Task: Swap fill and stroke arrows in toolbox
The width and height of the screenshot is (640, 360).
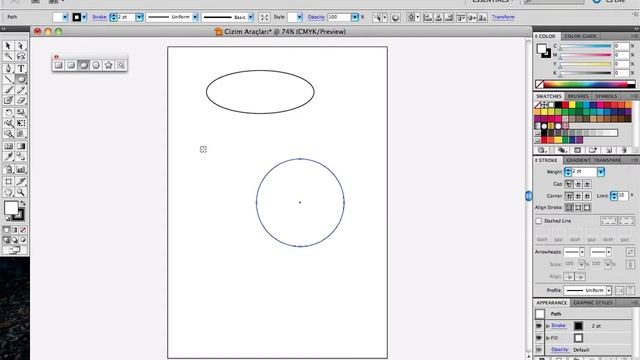Action: (x=23, y=203)
